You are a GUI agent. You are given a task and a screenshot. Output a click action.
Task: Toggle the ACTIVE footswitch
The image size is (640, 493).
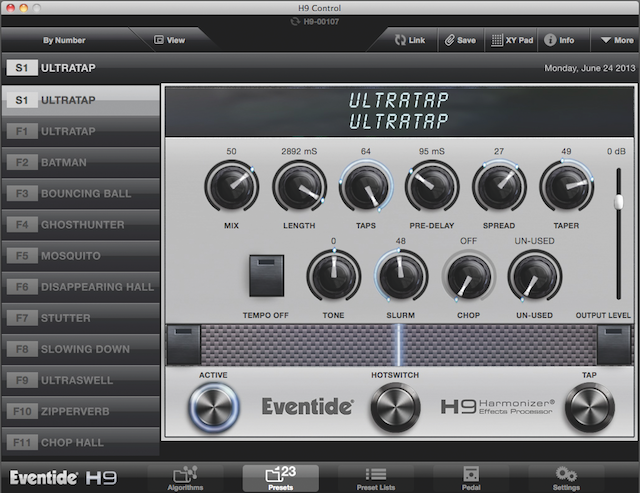coord(213,407)
